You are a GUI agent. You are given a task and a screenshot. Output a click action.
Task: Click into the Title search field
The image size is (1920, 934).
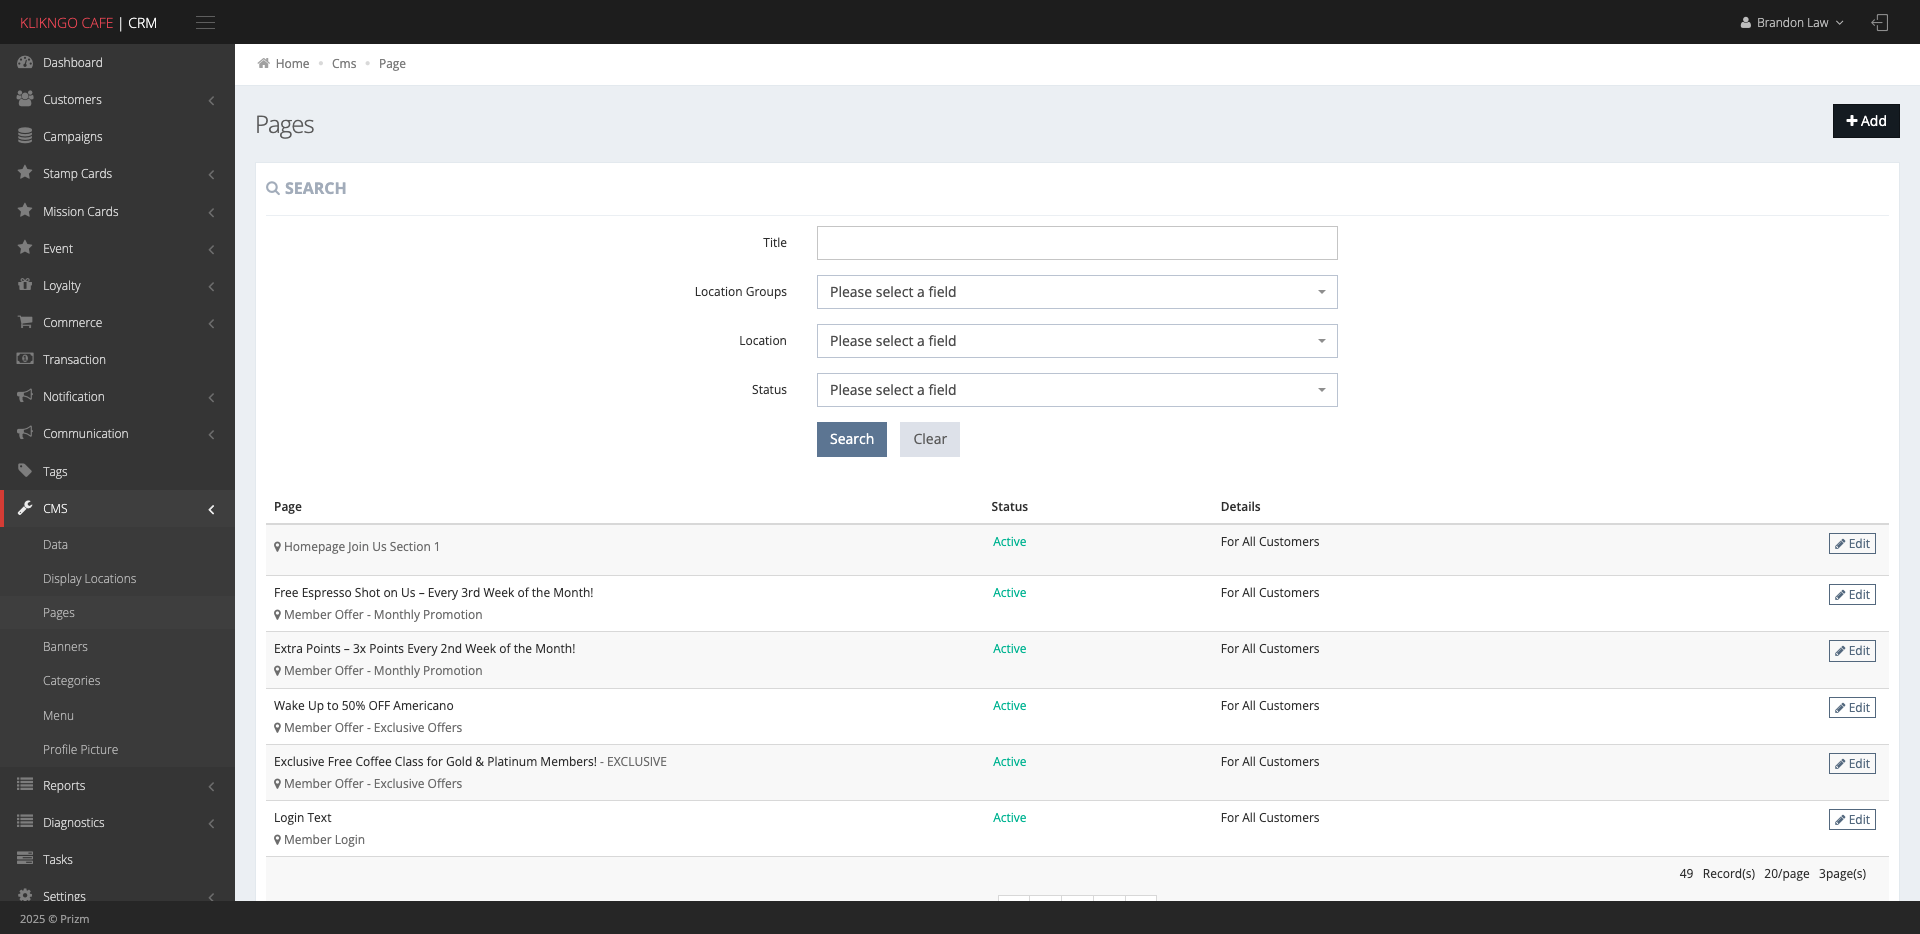coord(1077,243)
